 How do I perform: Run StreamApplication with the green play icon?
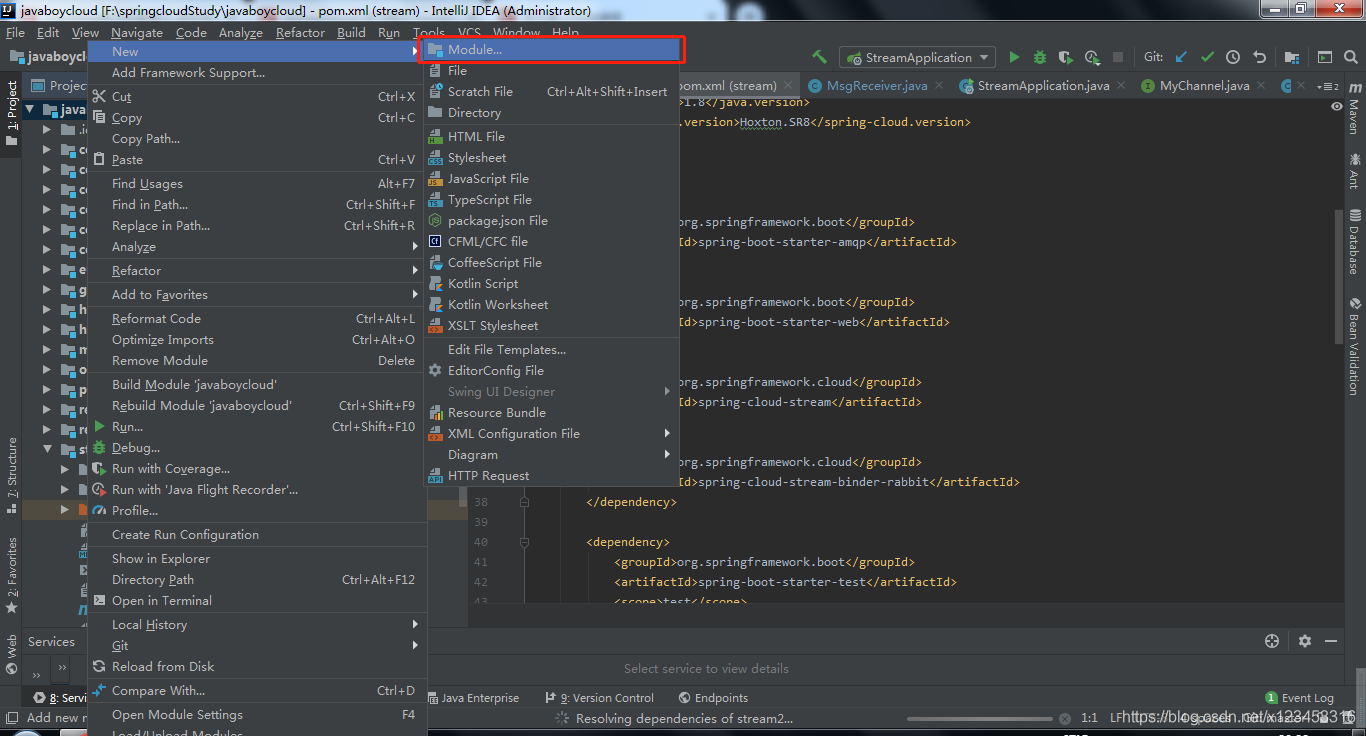1014,57
